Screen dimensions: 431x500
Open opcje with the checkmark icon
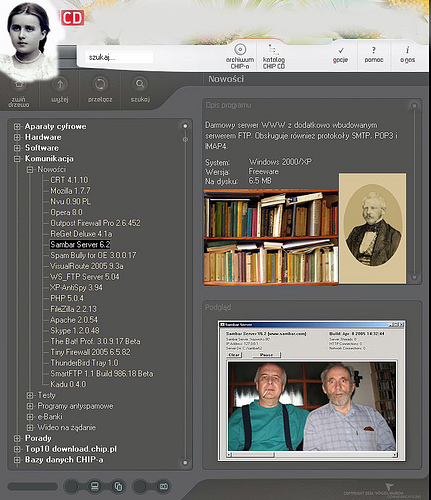341,51
